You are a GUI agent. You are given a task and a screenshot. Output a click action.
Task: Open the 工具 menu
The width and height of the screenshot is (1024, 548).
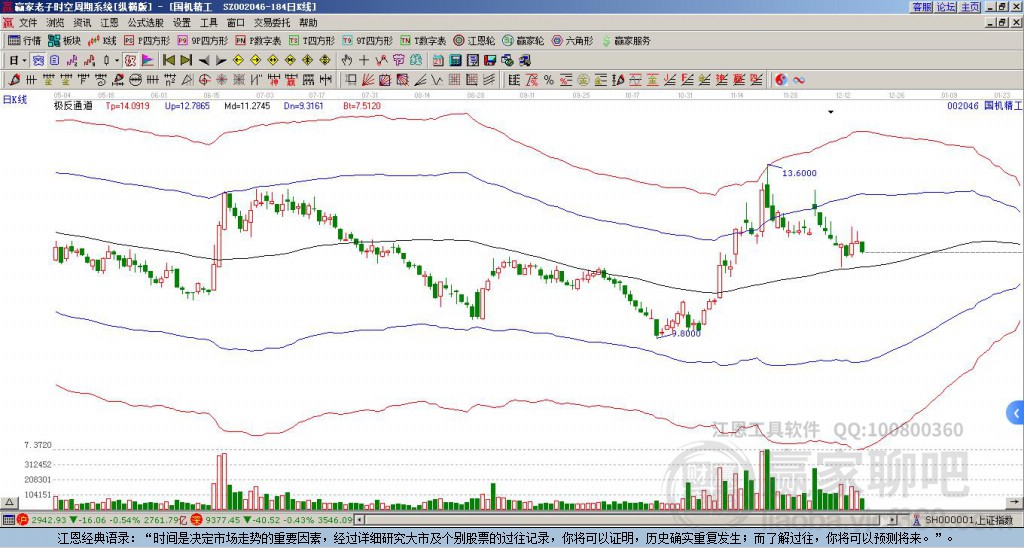208,23
